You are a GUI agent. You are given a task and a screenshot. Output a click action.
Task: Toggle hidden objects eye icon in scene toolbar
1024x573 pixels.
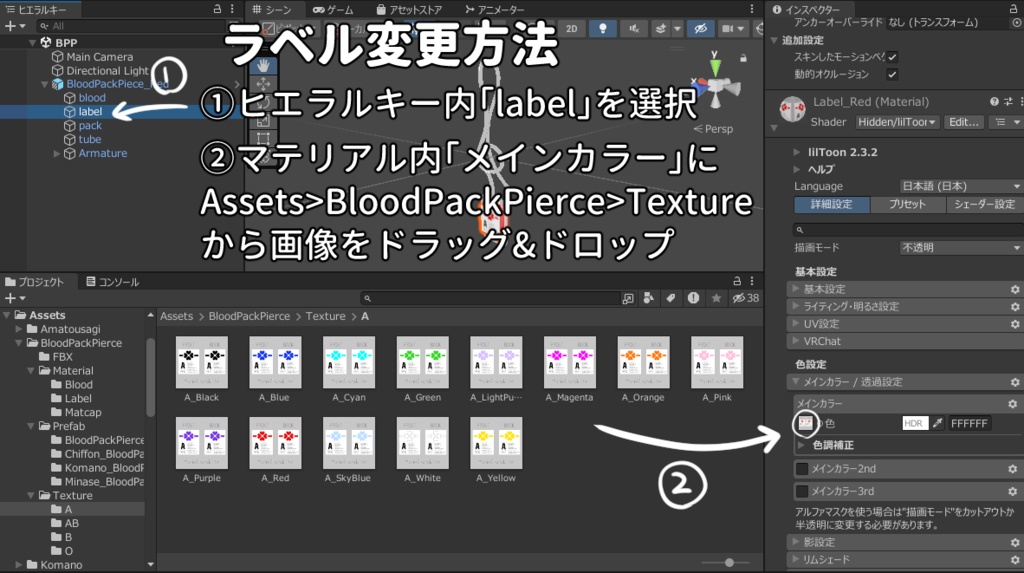pyautogui.click(x=701, y=29)
